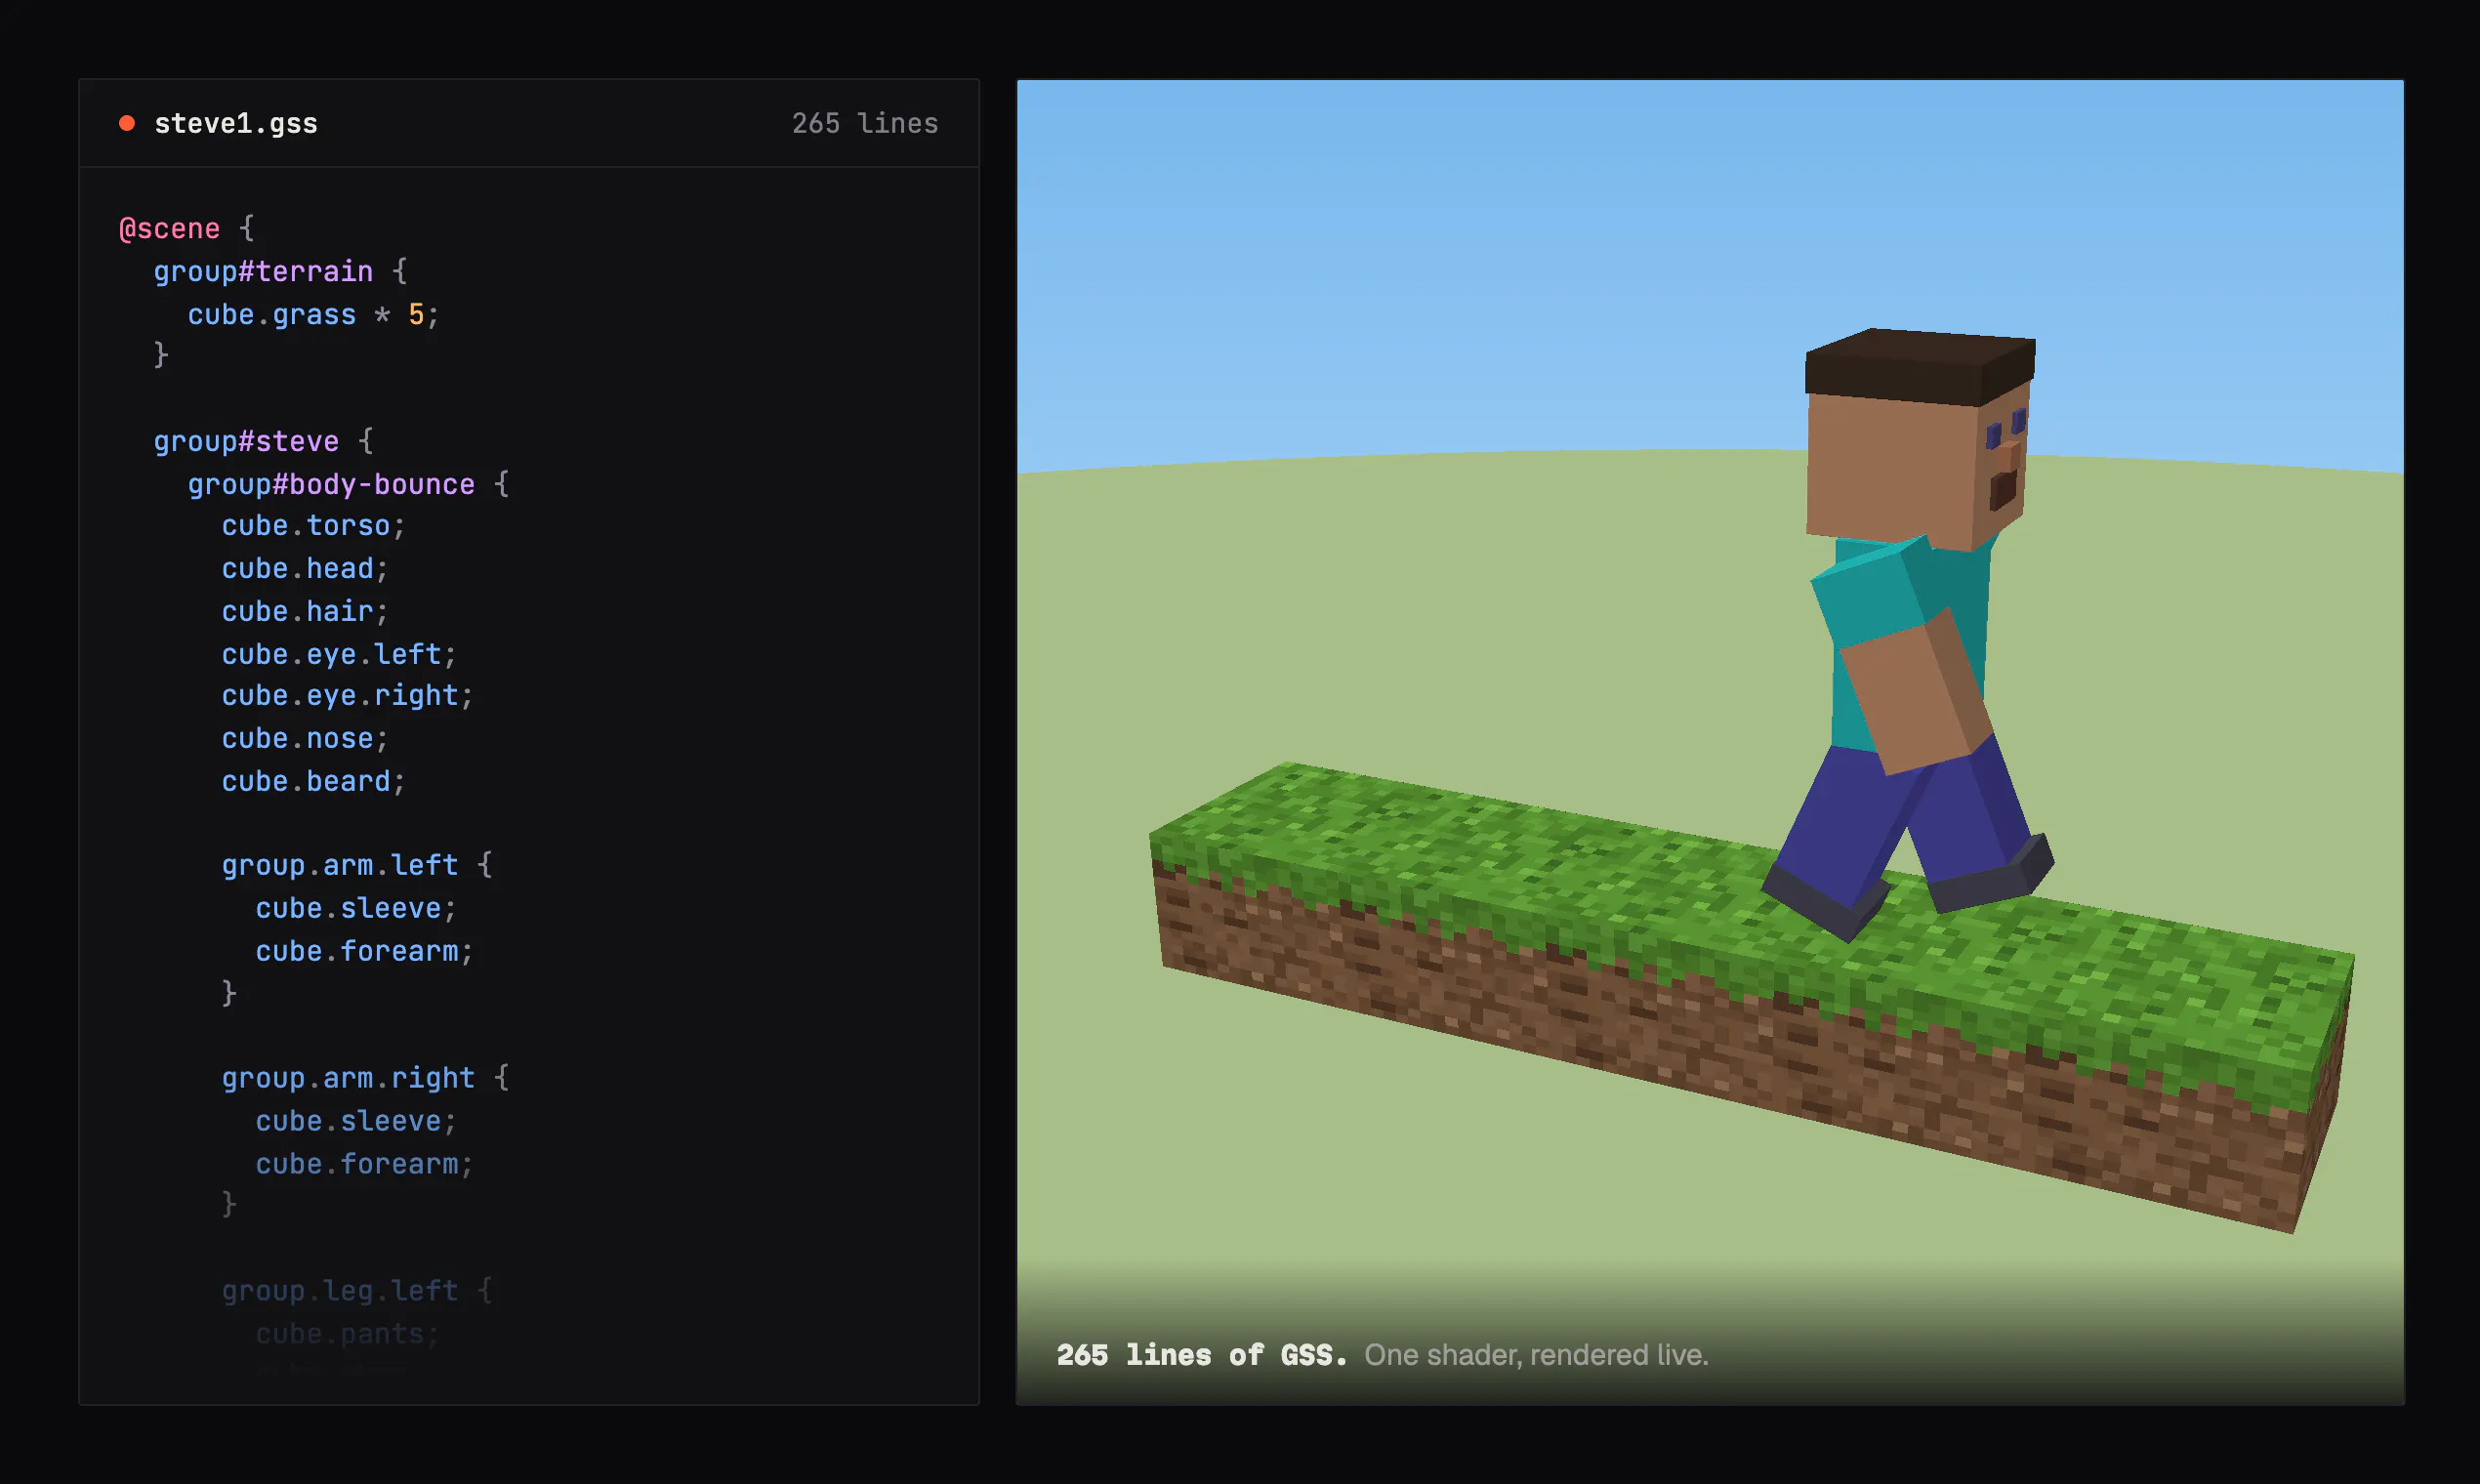Click the "cube.grass * 5;" line
The height and width of the screenshot is (1484, 2480).
[x=313, y=314]
